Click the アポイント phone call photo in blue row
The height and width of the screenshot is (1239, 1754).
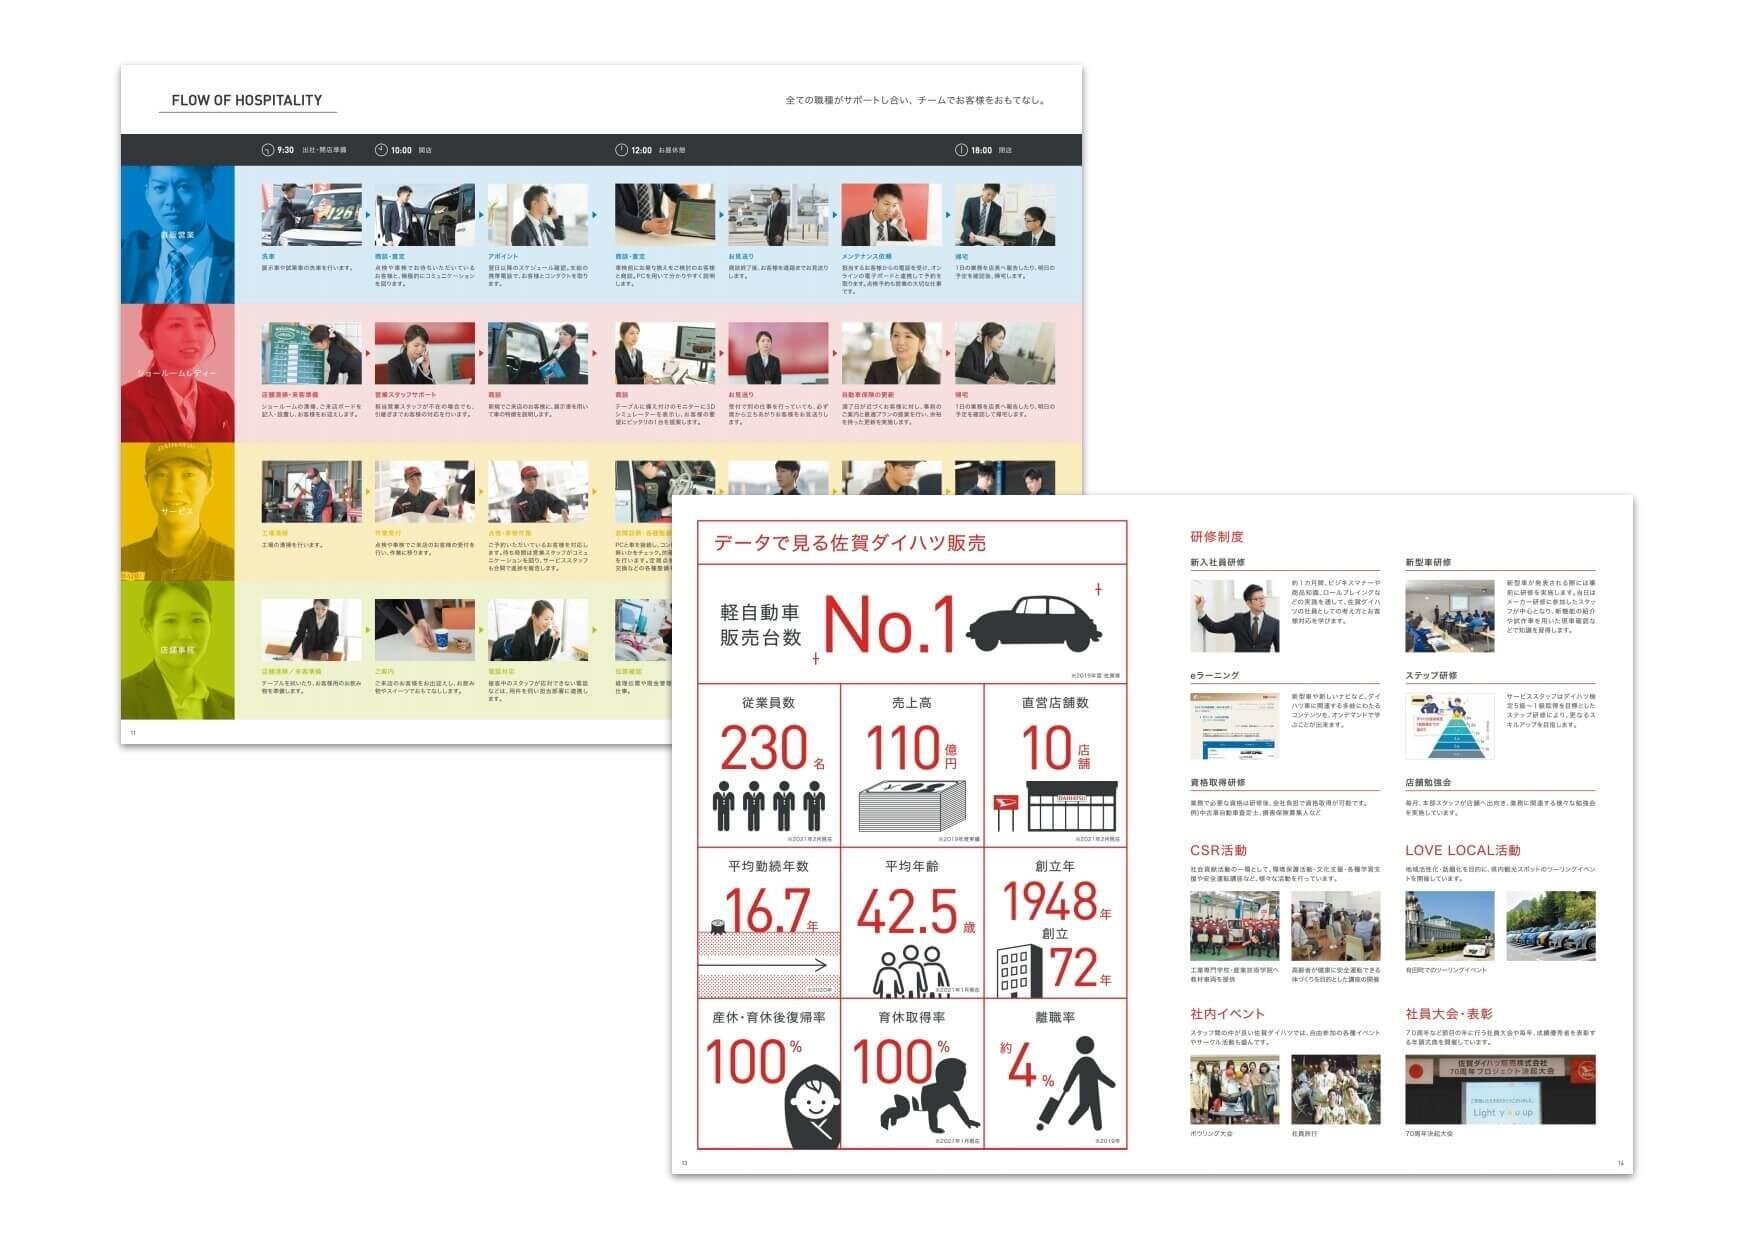pos(538,214)
